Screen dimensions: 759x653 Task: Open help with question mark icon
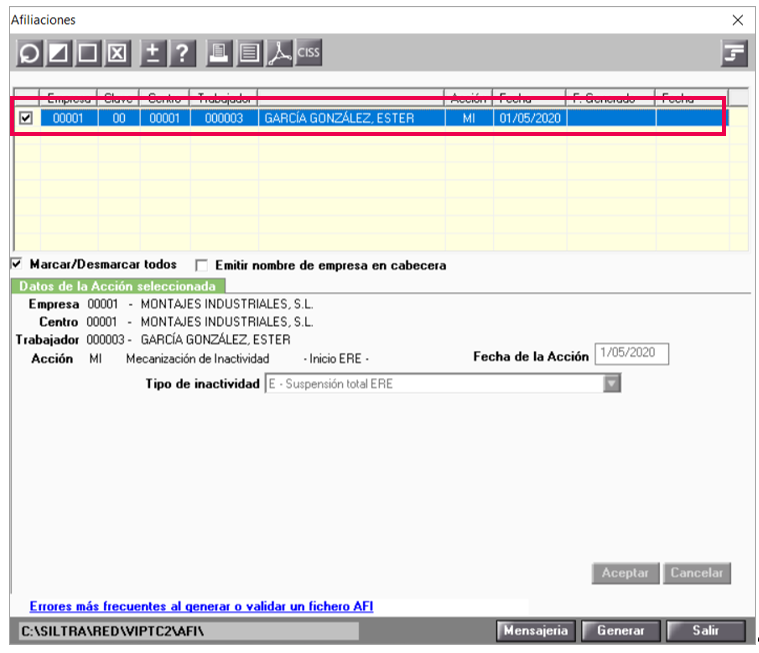182,53
